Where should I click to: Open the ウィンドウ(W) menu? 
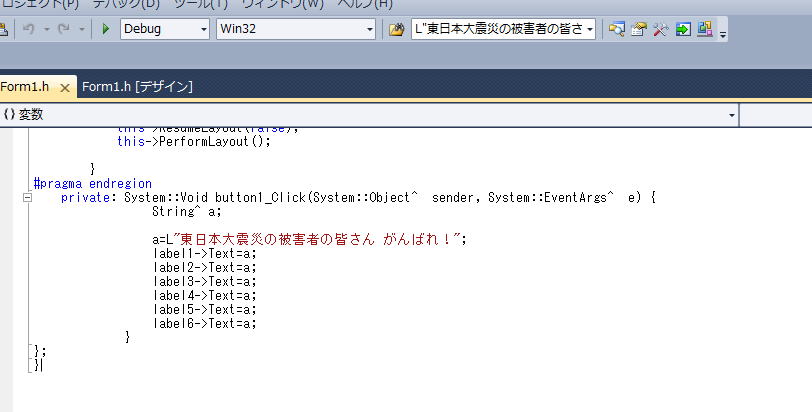(283, 4)
